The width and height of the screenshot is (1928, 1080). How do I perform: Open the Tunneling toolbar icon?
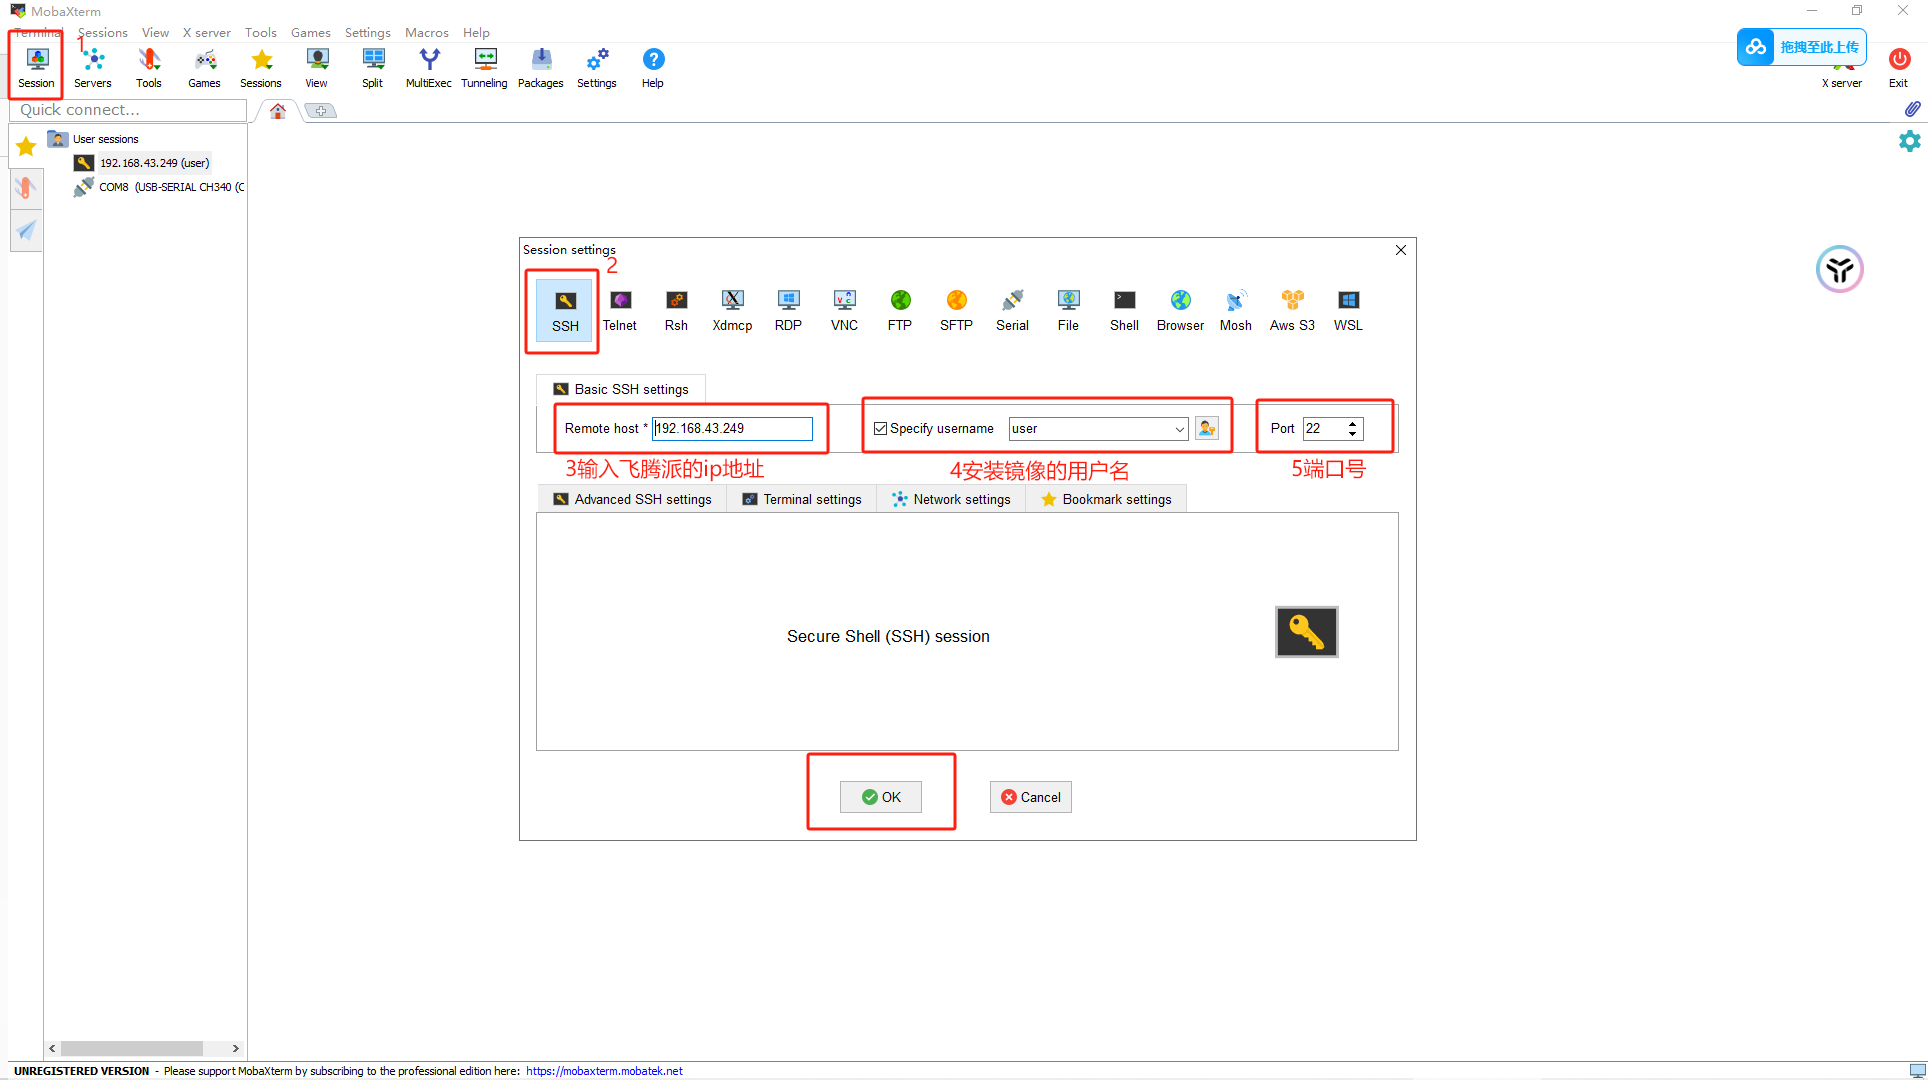tap(485, 68)
